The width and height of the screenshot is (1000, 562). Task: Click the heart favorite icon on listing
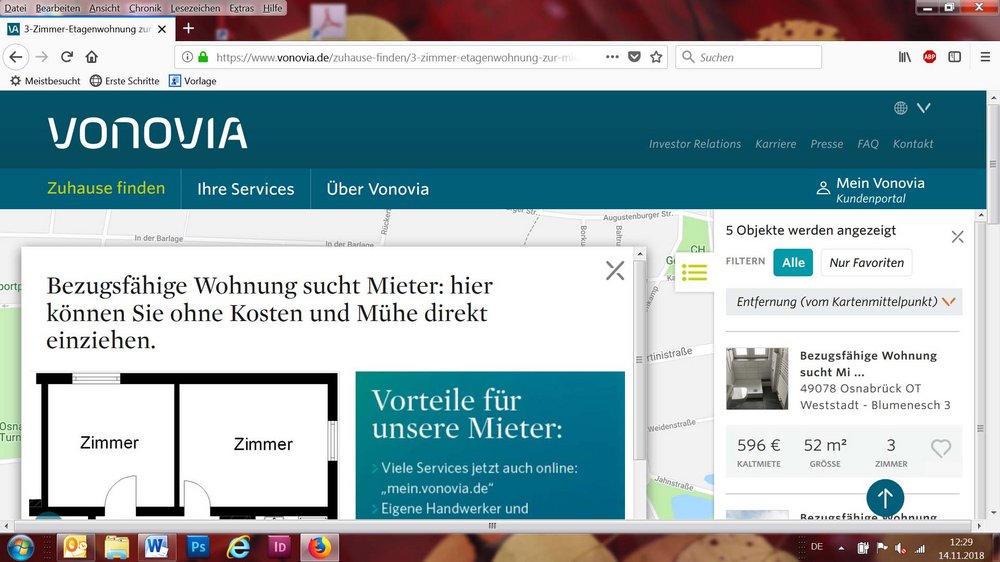(940, 449)
